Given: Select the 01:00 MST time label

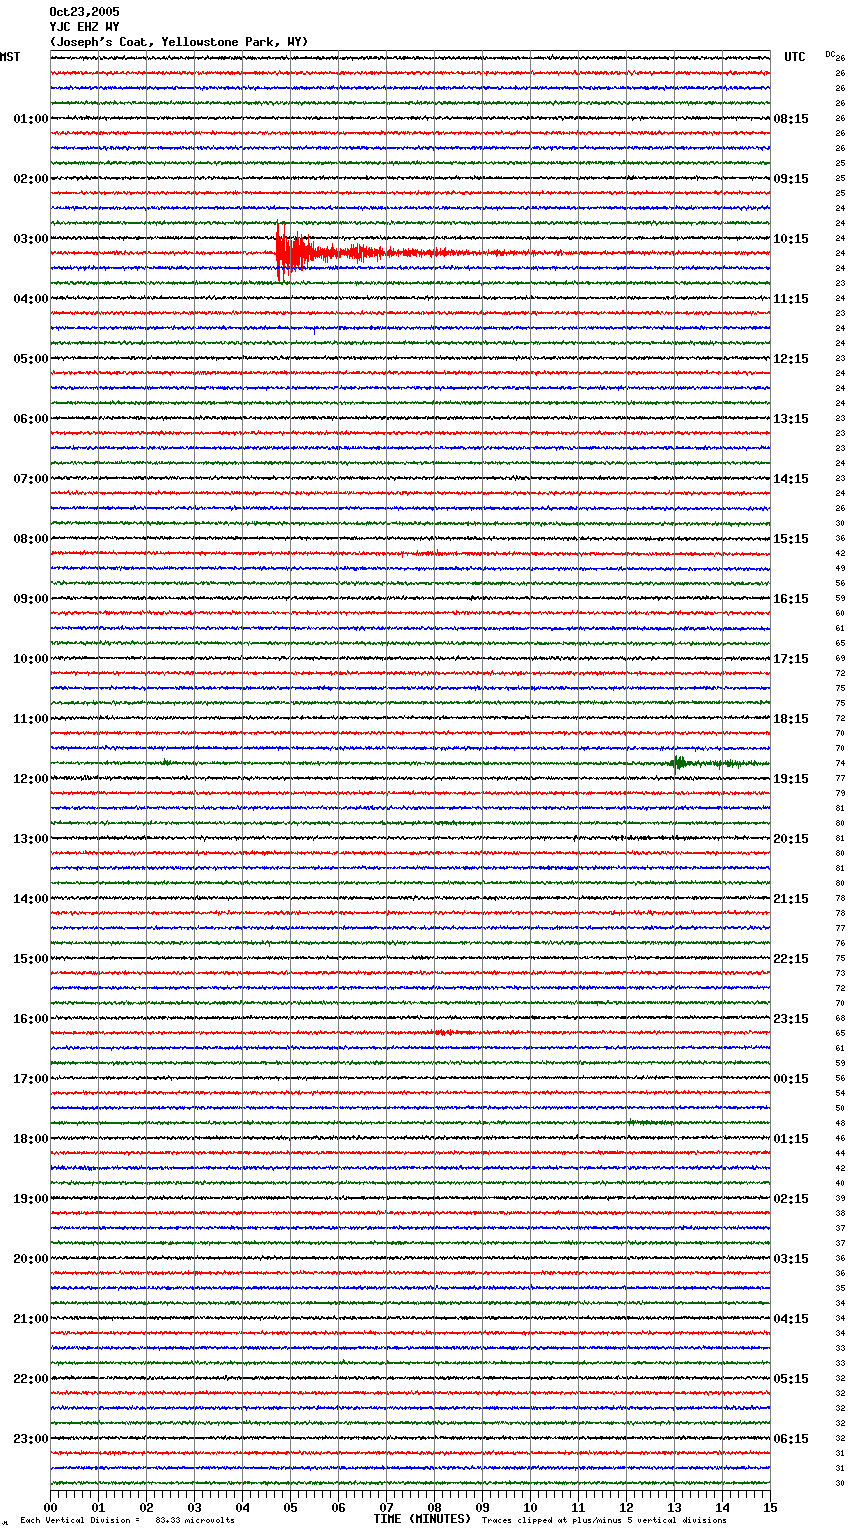Looking at the screenshot, I should 31,119.
